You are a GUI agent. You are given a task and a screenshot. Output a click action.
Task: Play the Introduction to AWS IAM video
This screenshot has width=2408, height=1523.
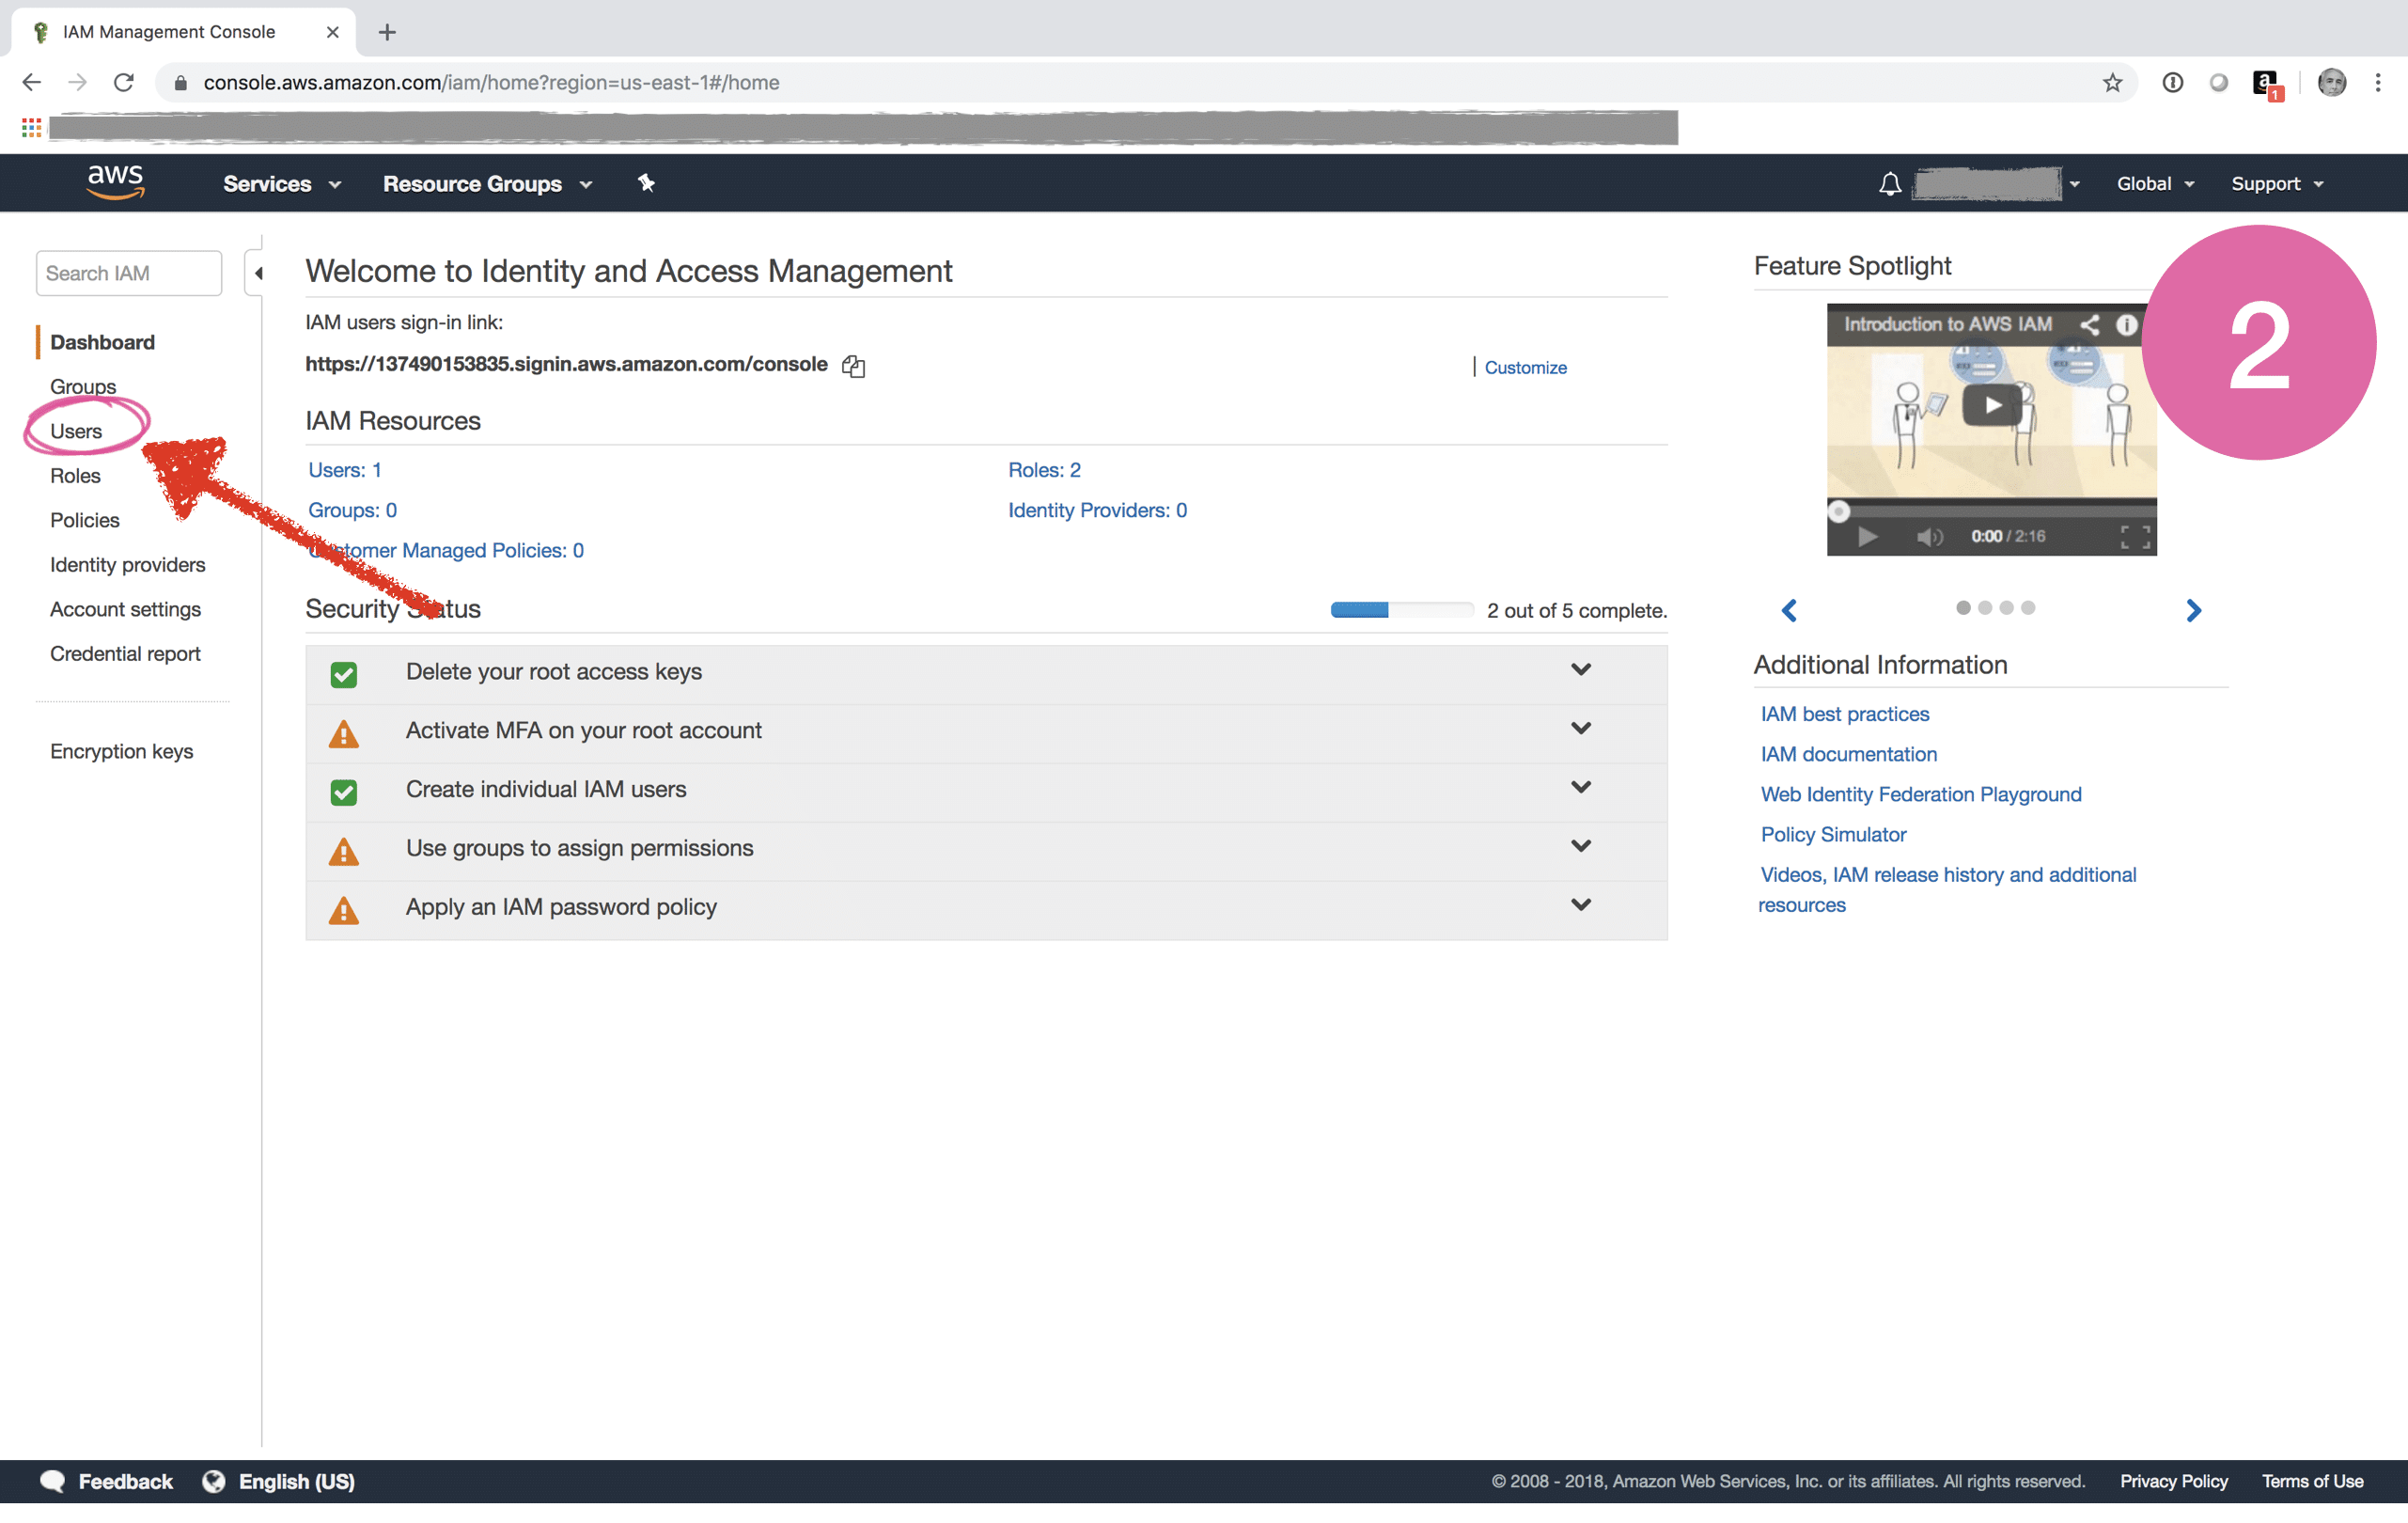click(1992, 406)
